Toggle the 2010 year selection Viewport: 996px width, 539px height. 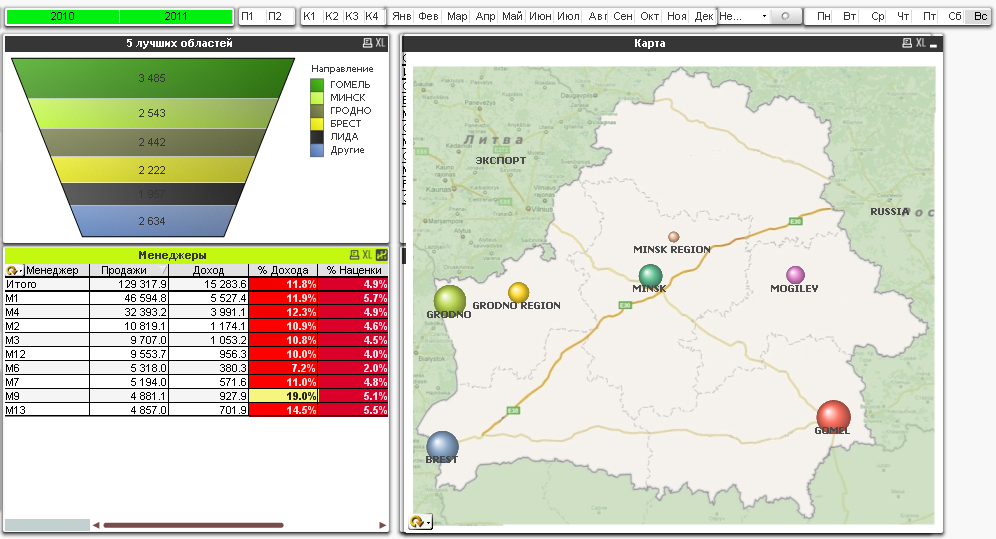coord(62,17)
